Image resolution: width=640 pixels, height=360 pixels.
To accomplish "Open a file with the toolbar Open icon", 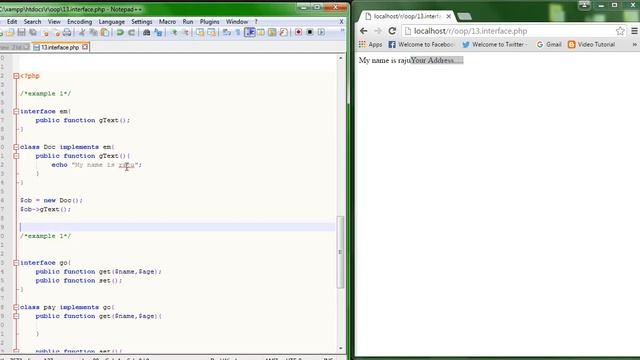I will click(10, 32).
